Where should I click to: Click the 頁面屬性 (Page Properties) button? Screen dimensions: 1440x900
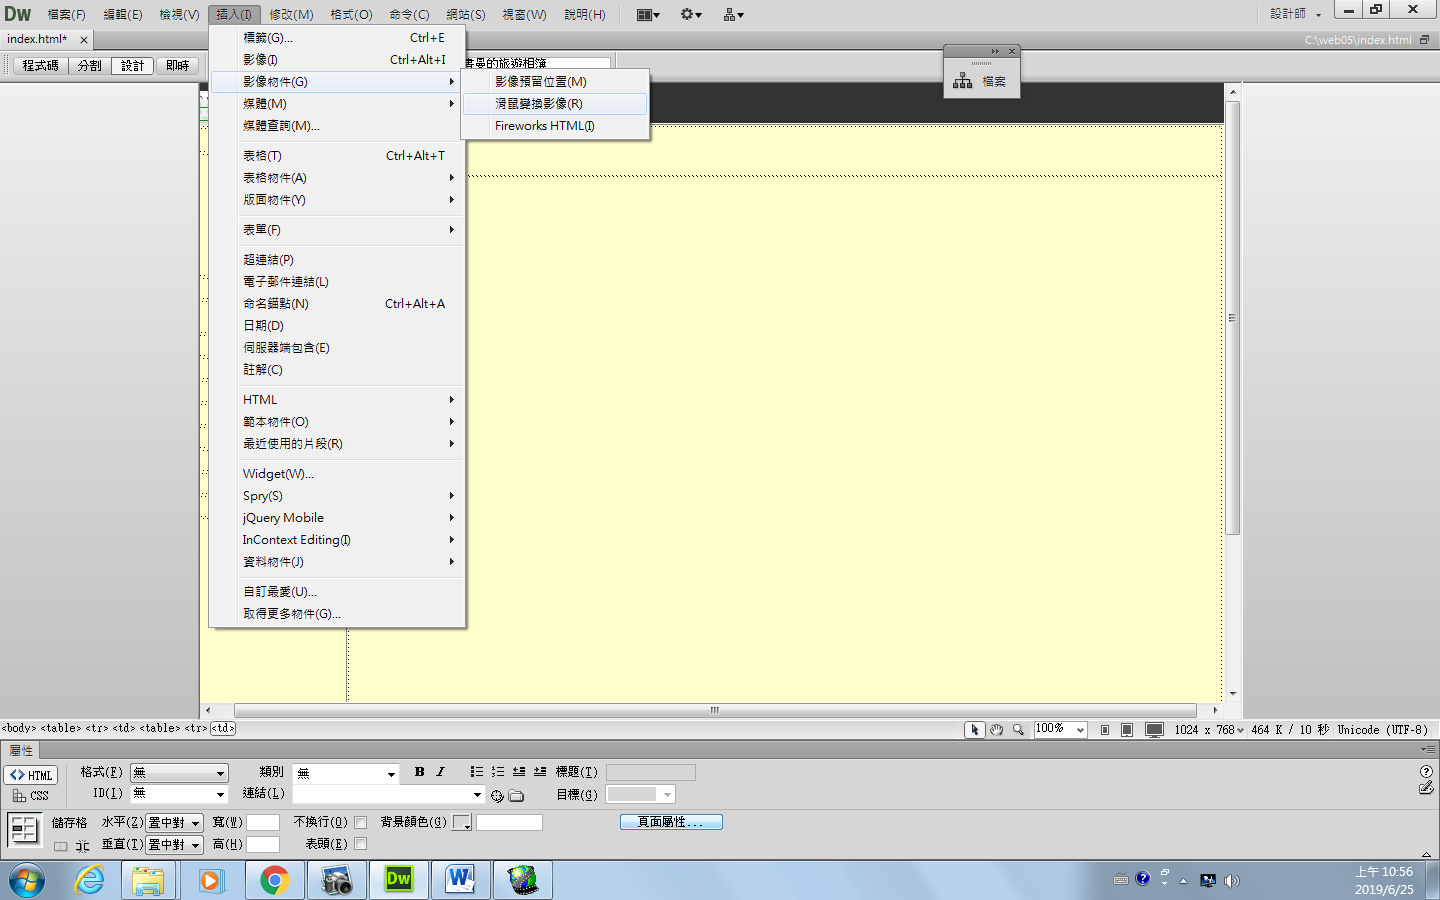(670, 822)
